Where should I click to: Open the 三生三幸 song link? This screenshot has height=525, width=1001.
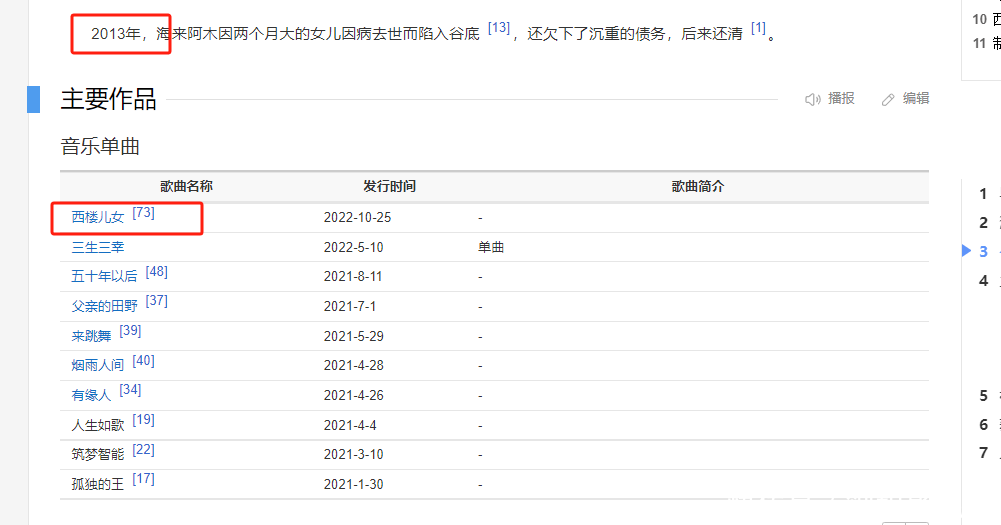click(x=98, y=247)
